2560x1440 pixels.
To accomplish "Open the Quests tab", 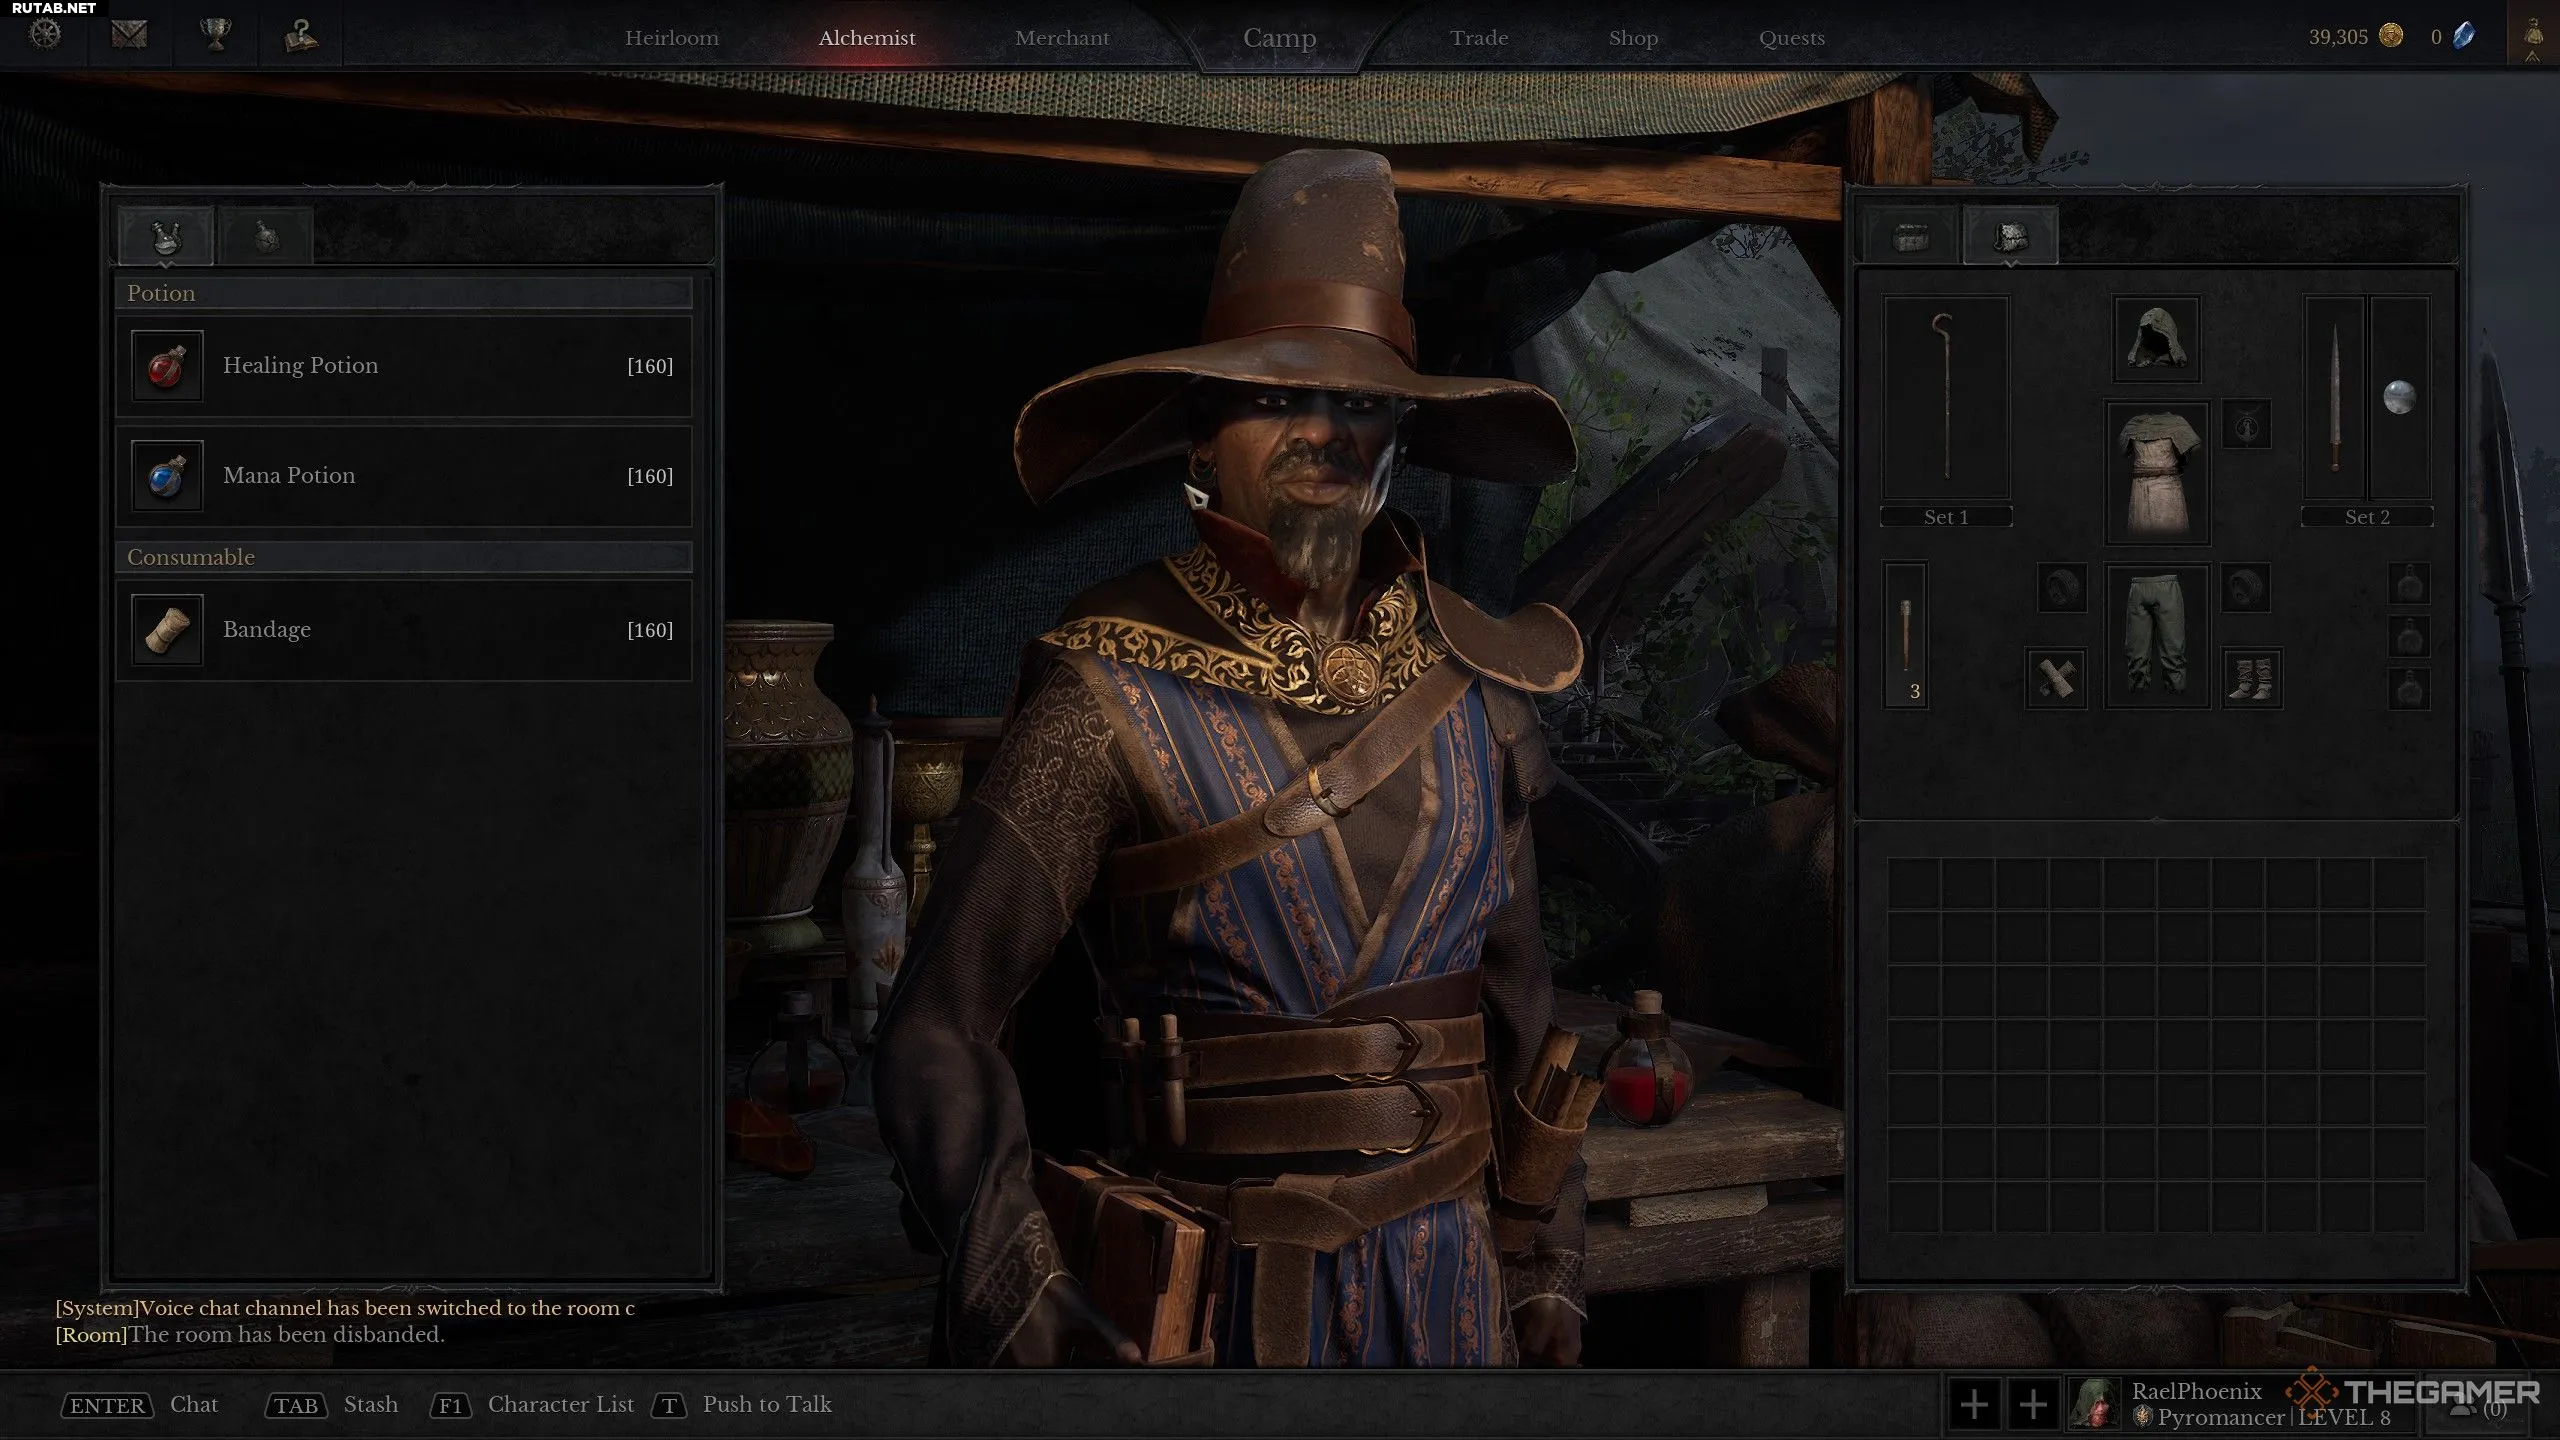I will [x=1792, y=38].
